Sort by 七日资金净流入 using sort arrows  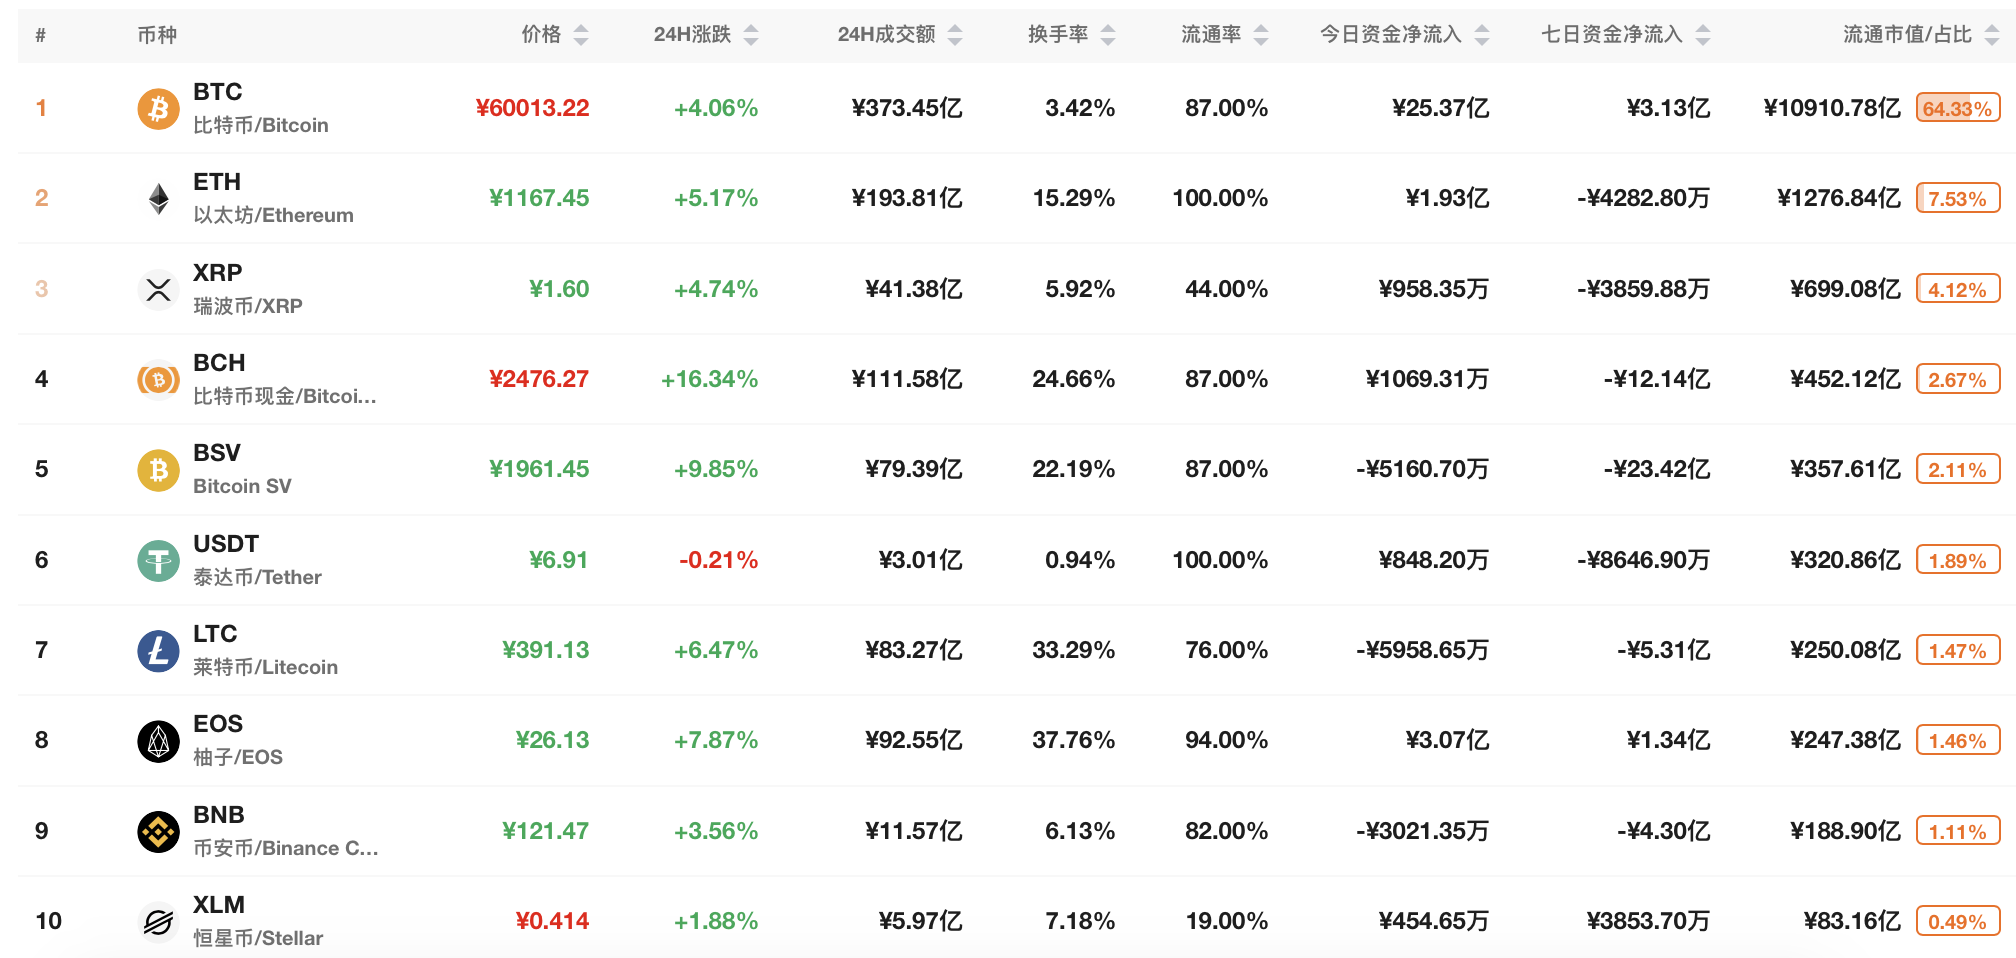click(1703, 35)
